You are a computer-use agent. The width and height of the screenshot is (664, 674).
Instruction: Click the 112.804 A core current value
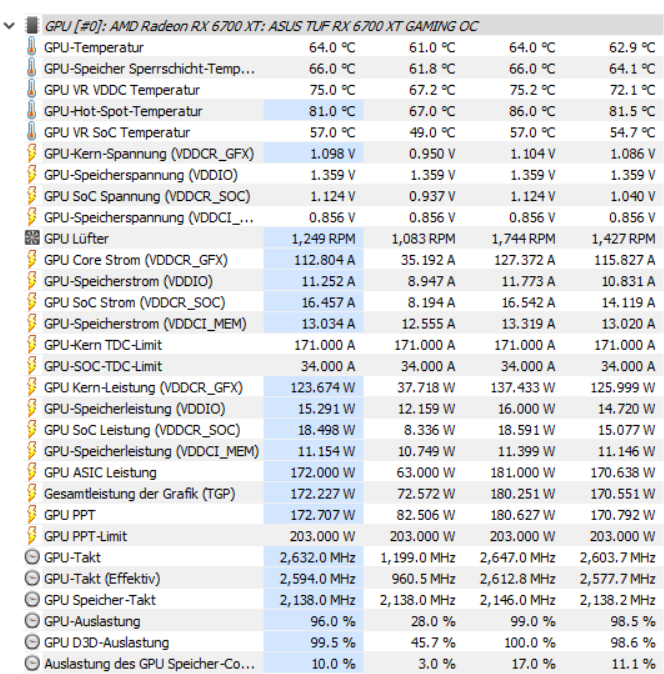coord(324,260)
